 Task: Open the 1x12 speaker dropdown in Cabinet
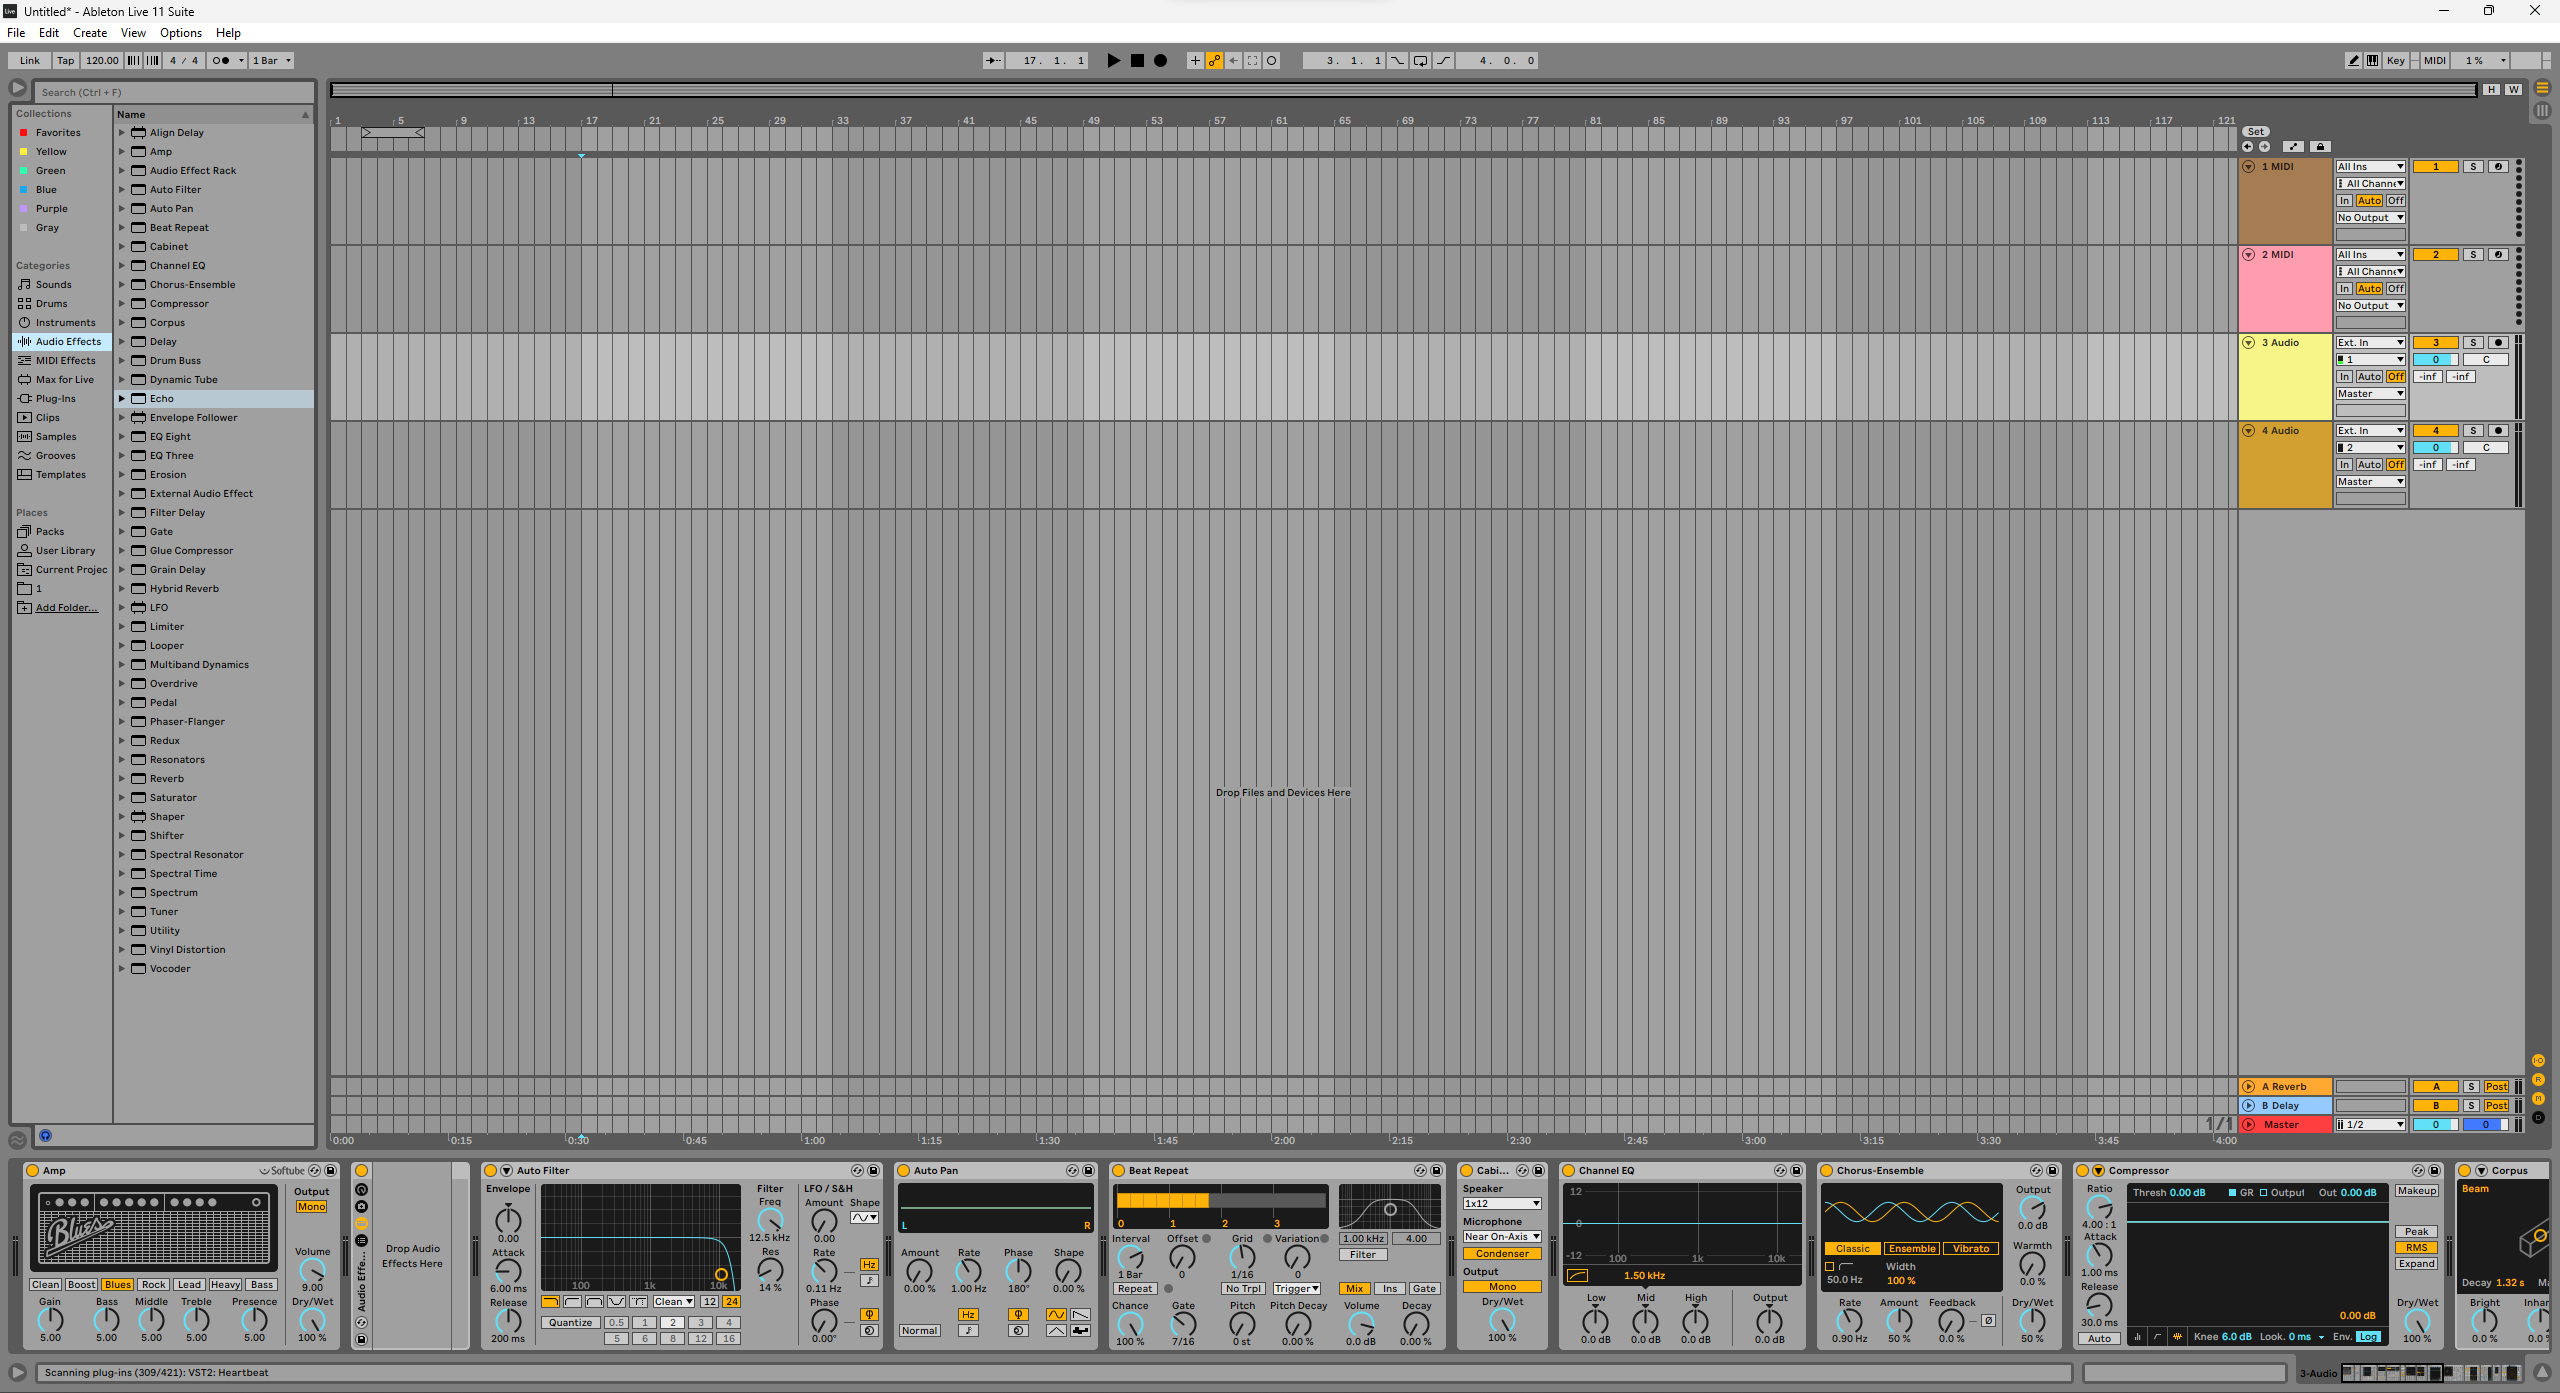click(1502, 1203)
